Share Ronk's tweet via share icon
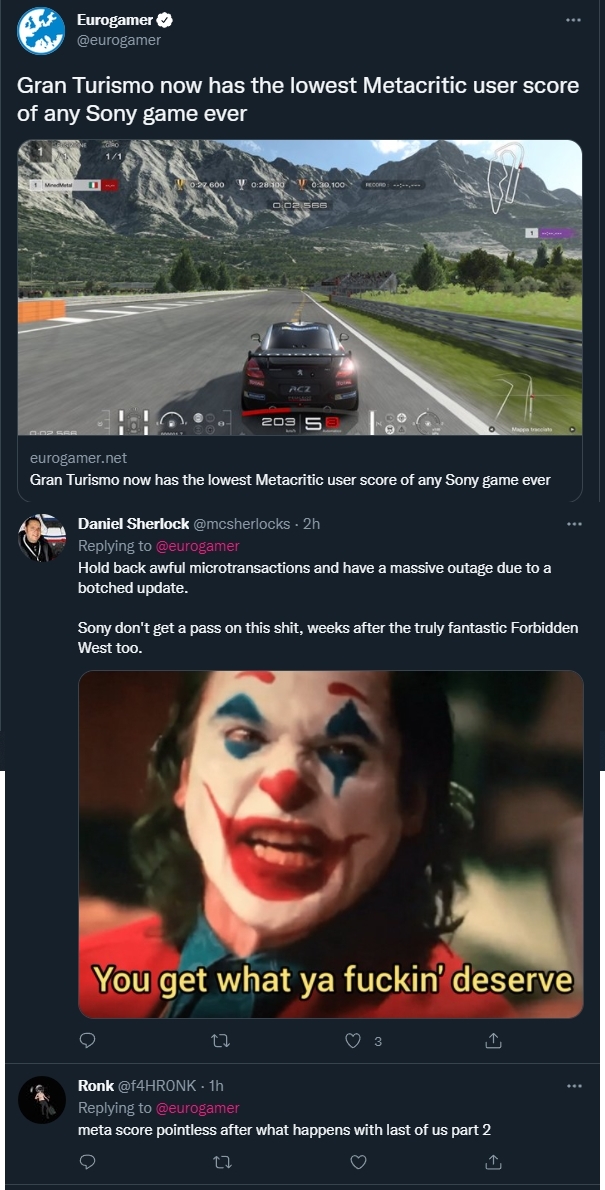605x1190 pixels. (x=492, y=1162)
